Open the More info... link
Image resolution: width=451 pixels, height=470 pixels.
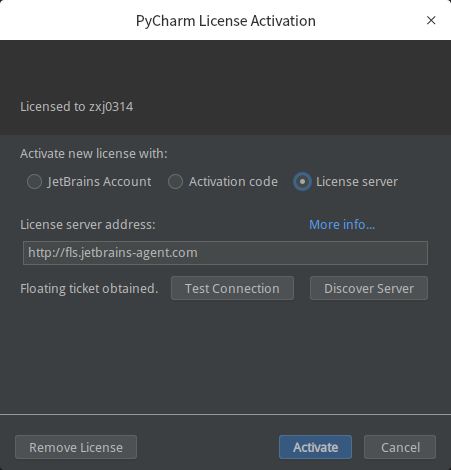[x=342, y=225]
